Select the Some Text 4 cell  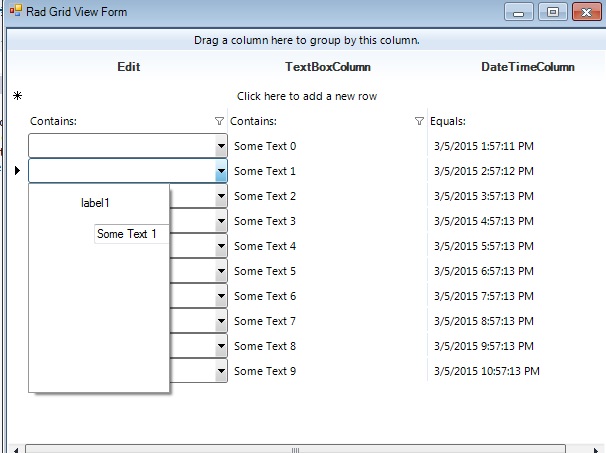(265, 246)
